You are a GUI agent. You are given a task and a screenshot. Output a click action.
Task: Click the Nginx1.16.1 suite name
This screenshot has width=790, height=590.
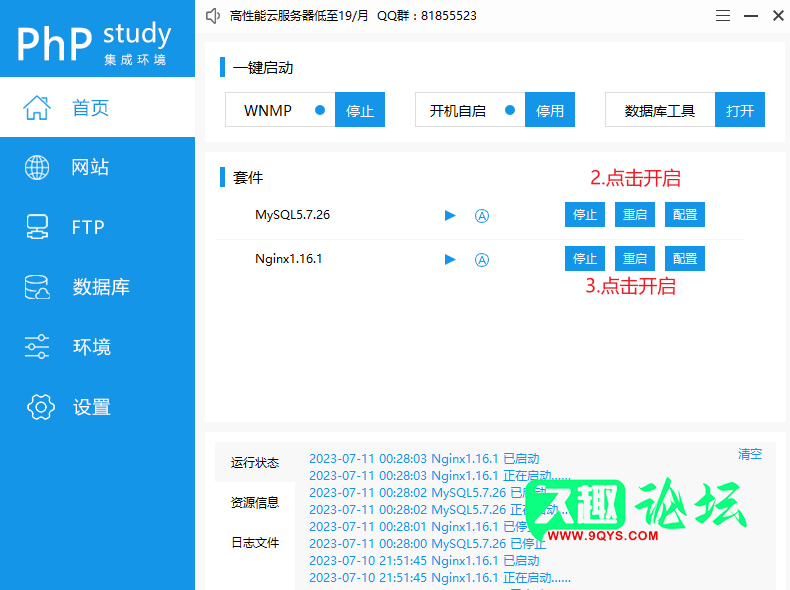coord(289,259)
